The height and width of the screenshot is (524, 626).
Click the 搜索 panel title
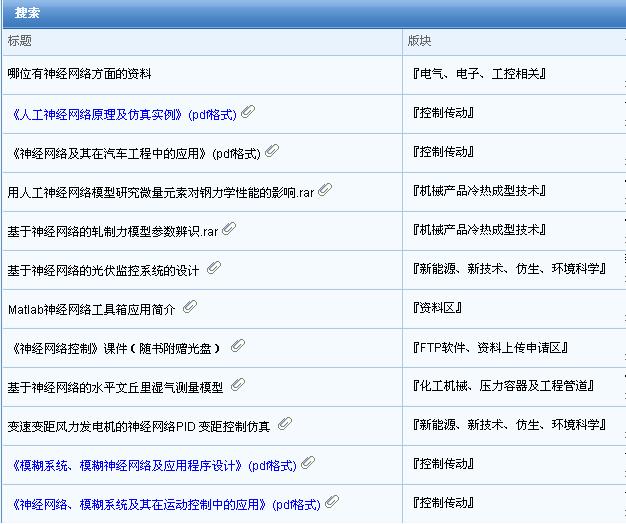pos(27,13)
